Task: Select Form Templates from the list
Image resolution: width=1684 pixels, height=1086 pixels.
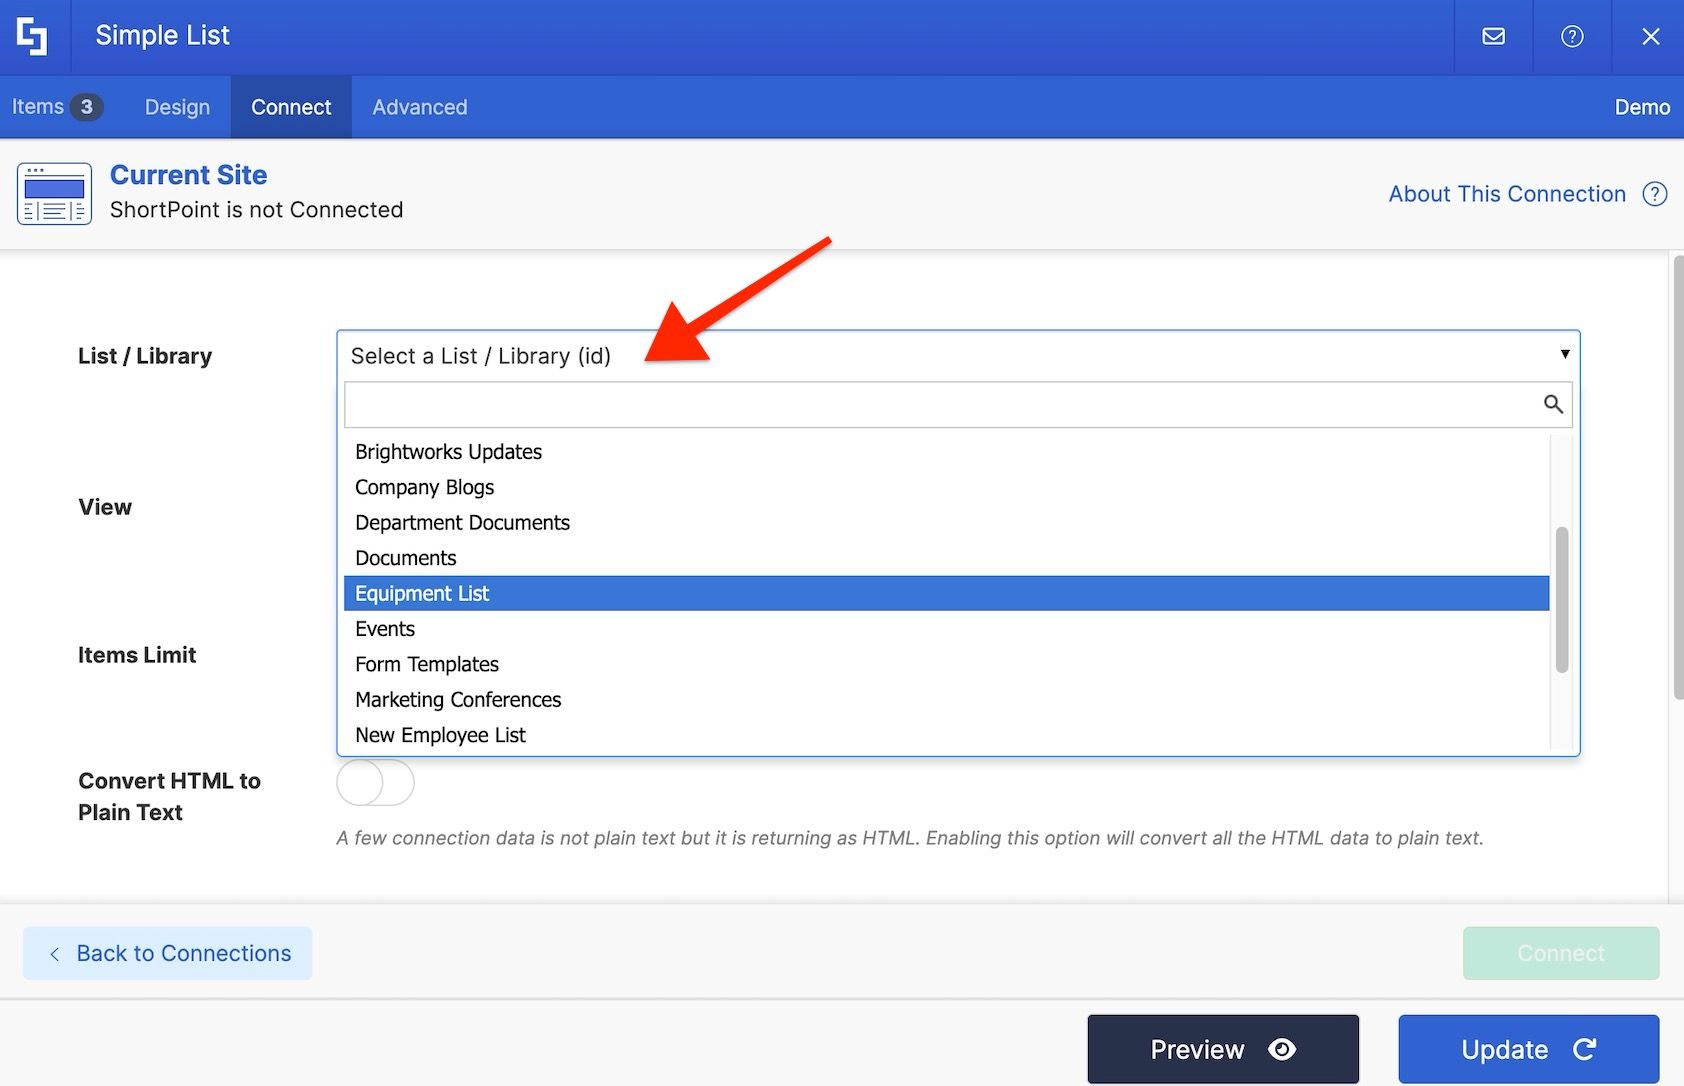Action: [x=946, y=664]
